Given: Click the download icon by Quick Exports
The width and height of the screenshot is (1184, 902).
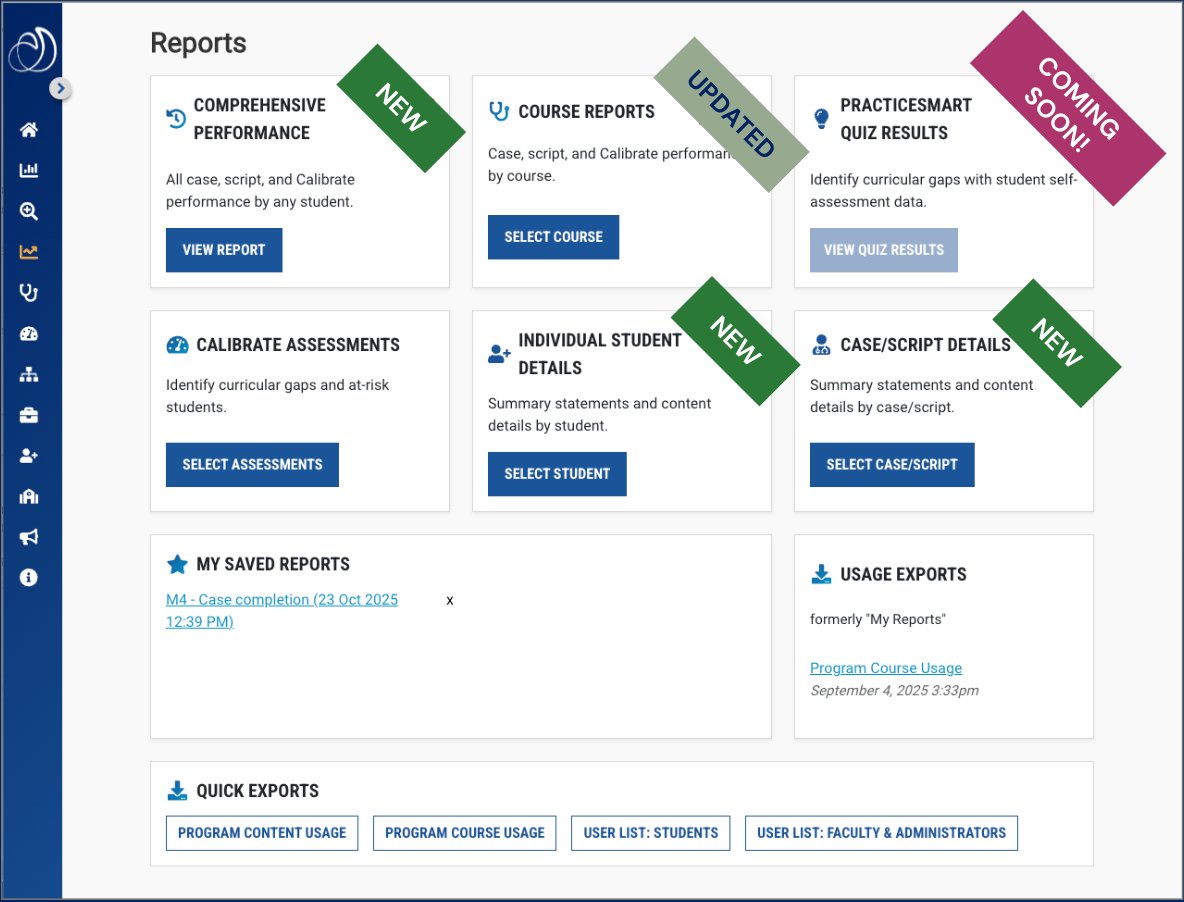Looking at the screenshot, I should click(x=177, y=790).
